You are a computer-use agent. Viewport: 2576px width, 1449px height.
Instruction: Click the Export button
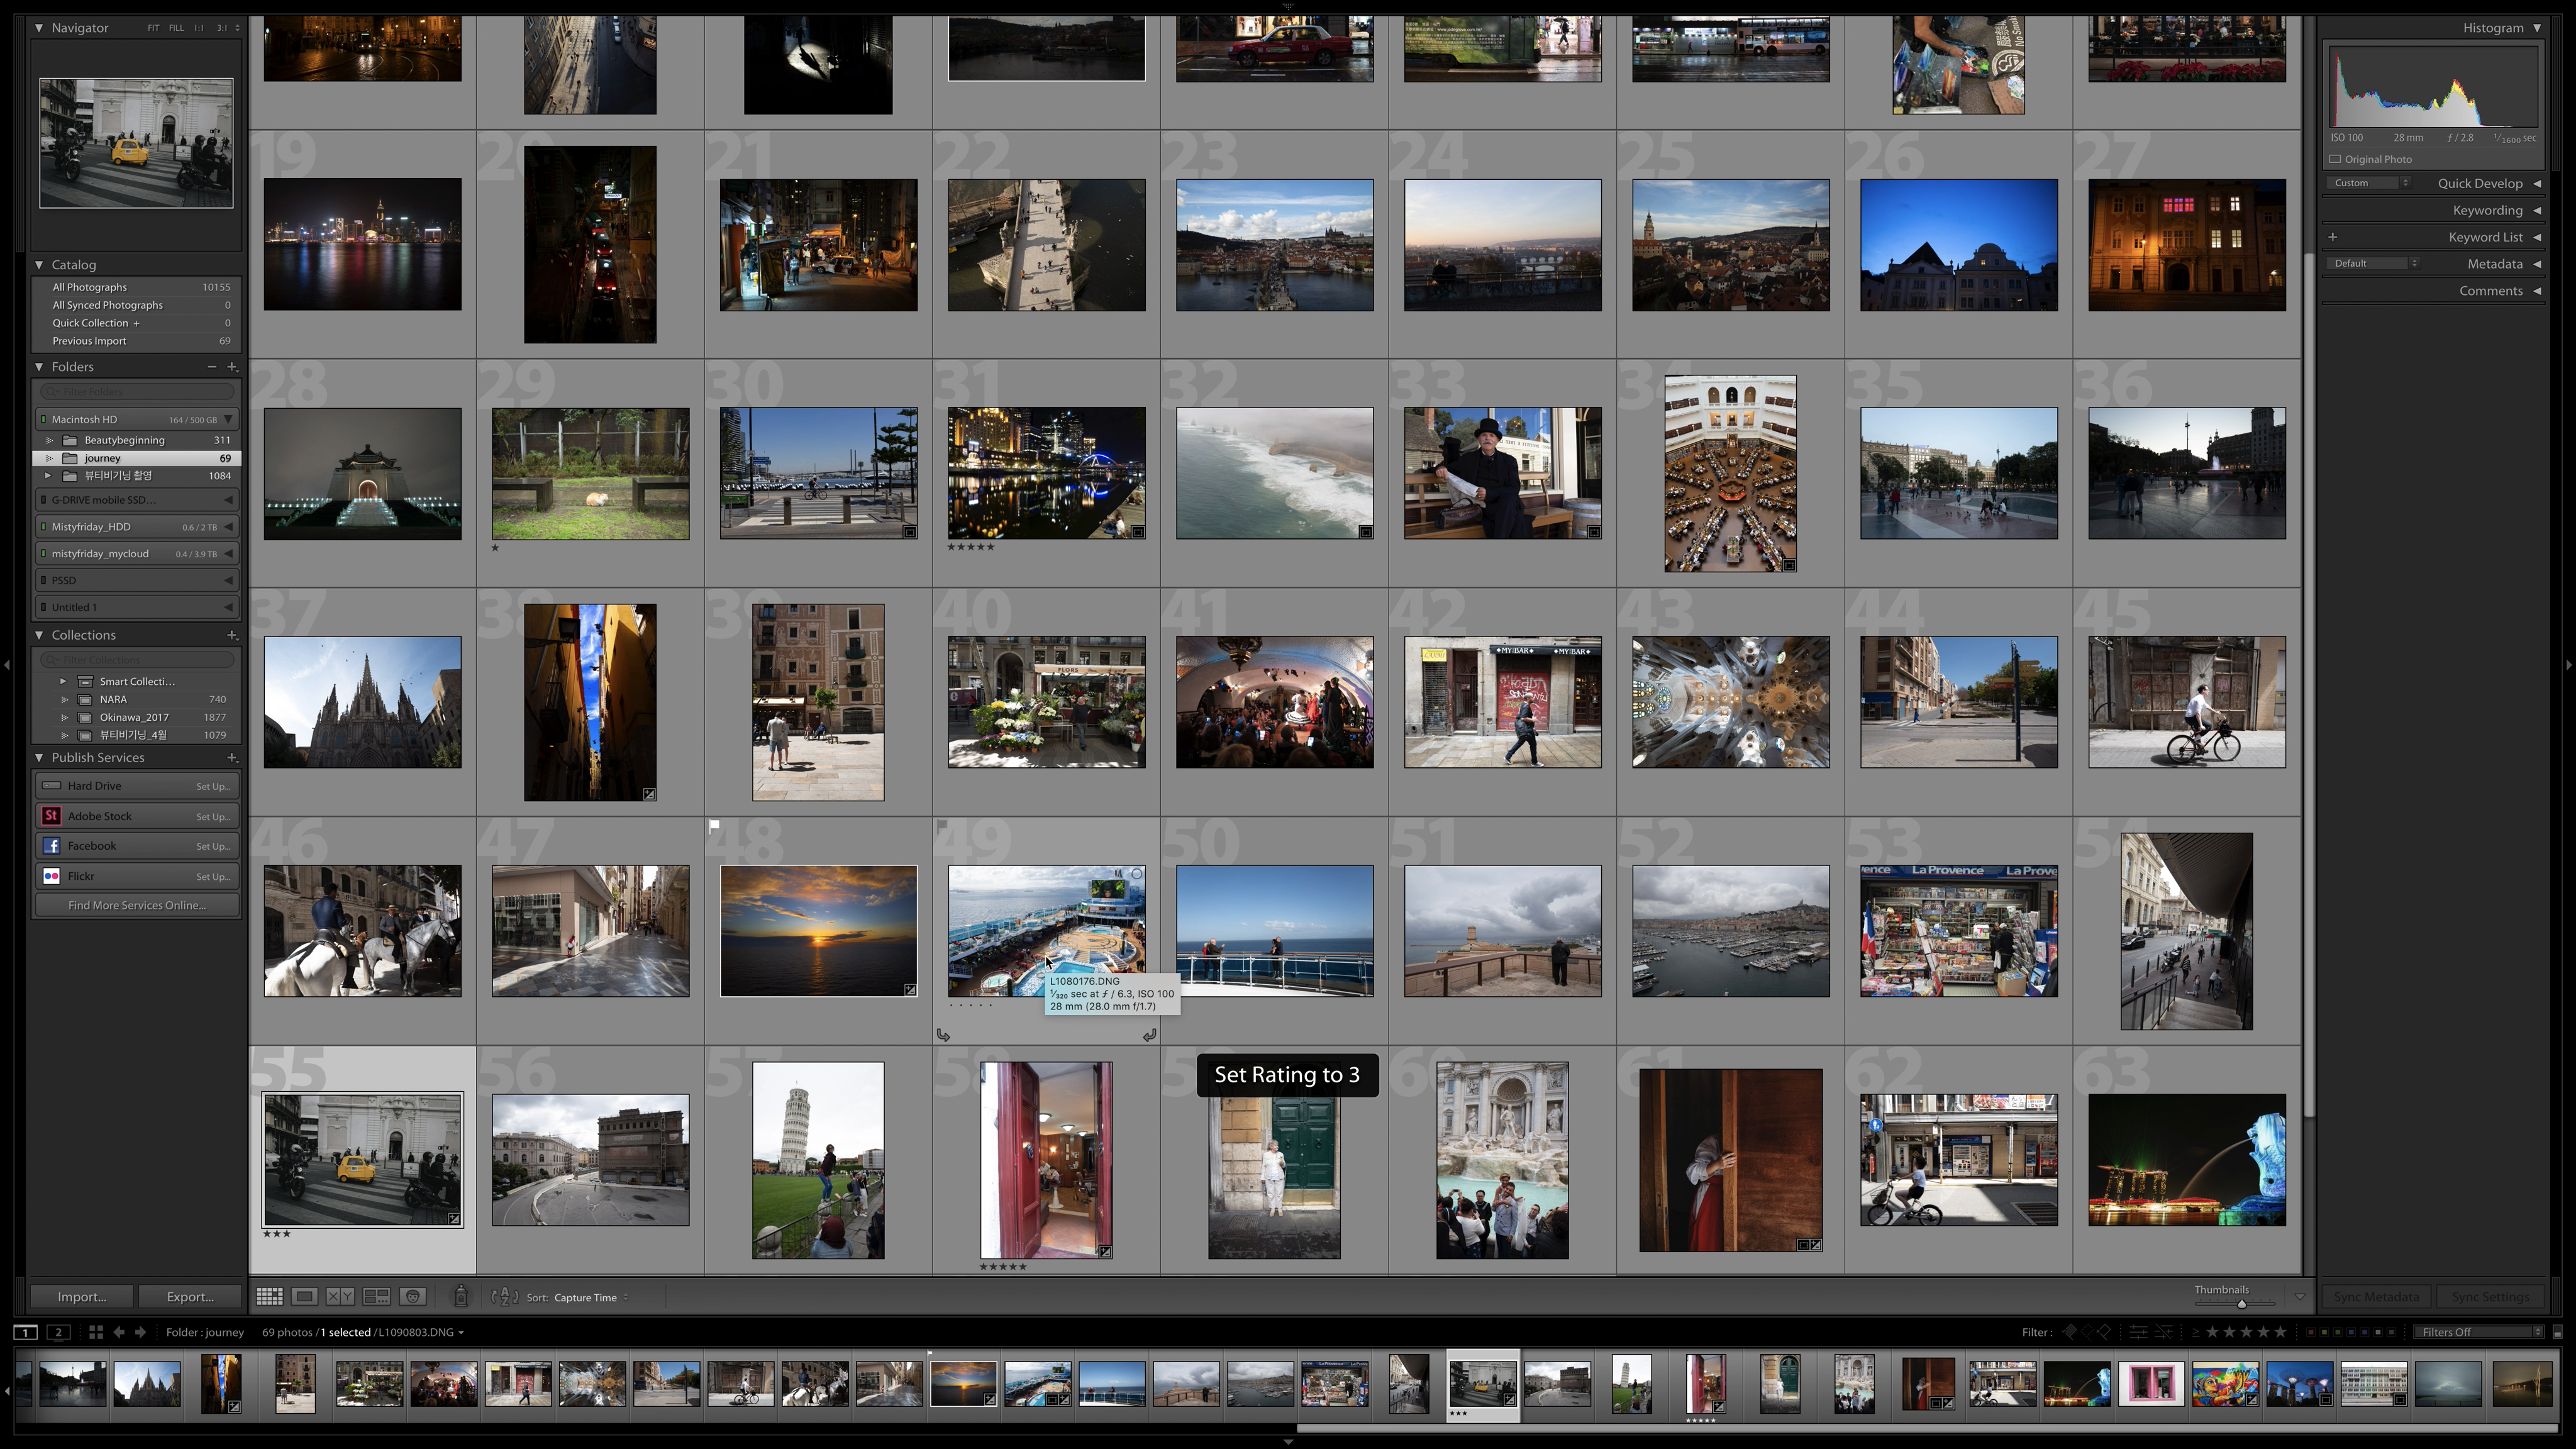pyautogui.click(x=190, y=1297)
